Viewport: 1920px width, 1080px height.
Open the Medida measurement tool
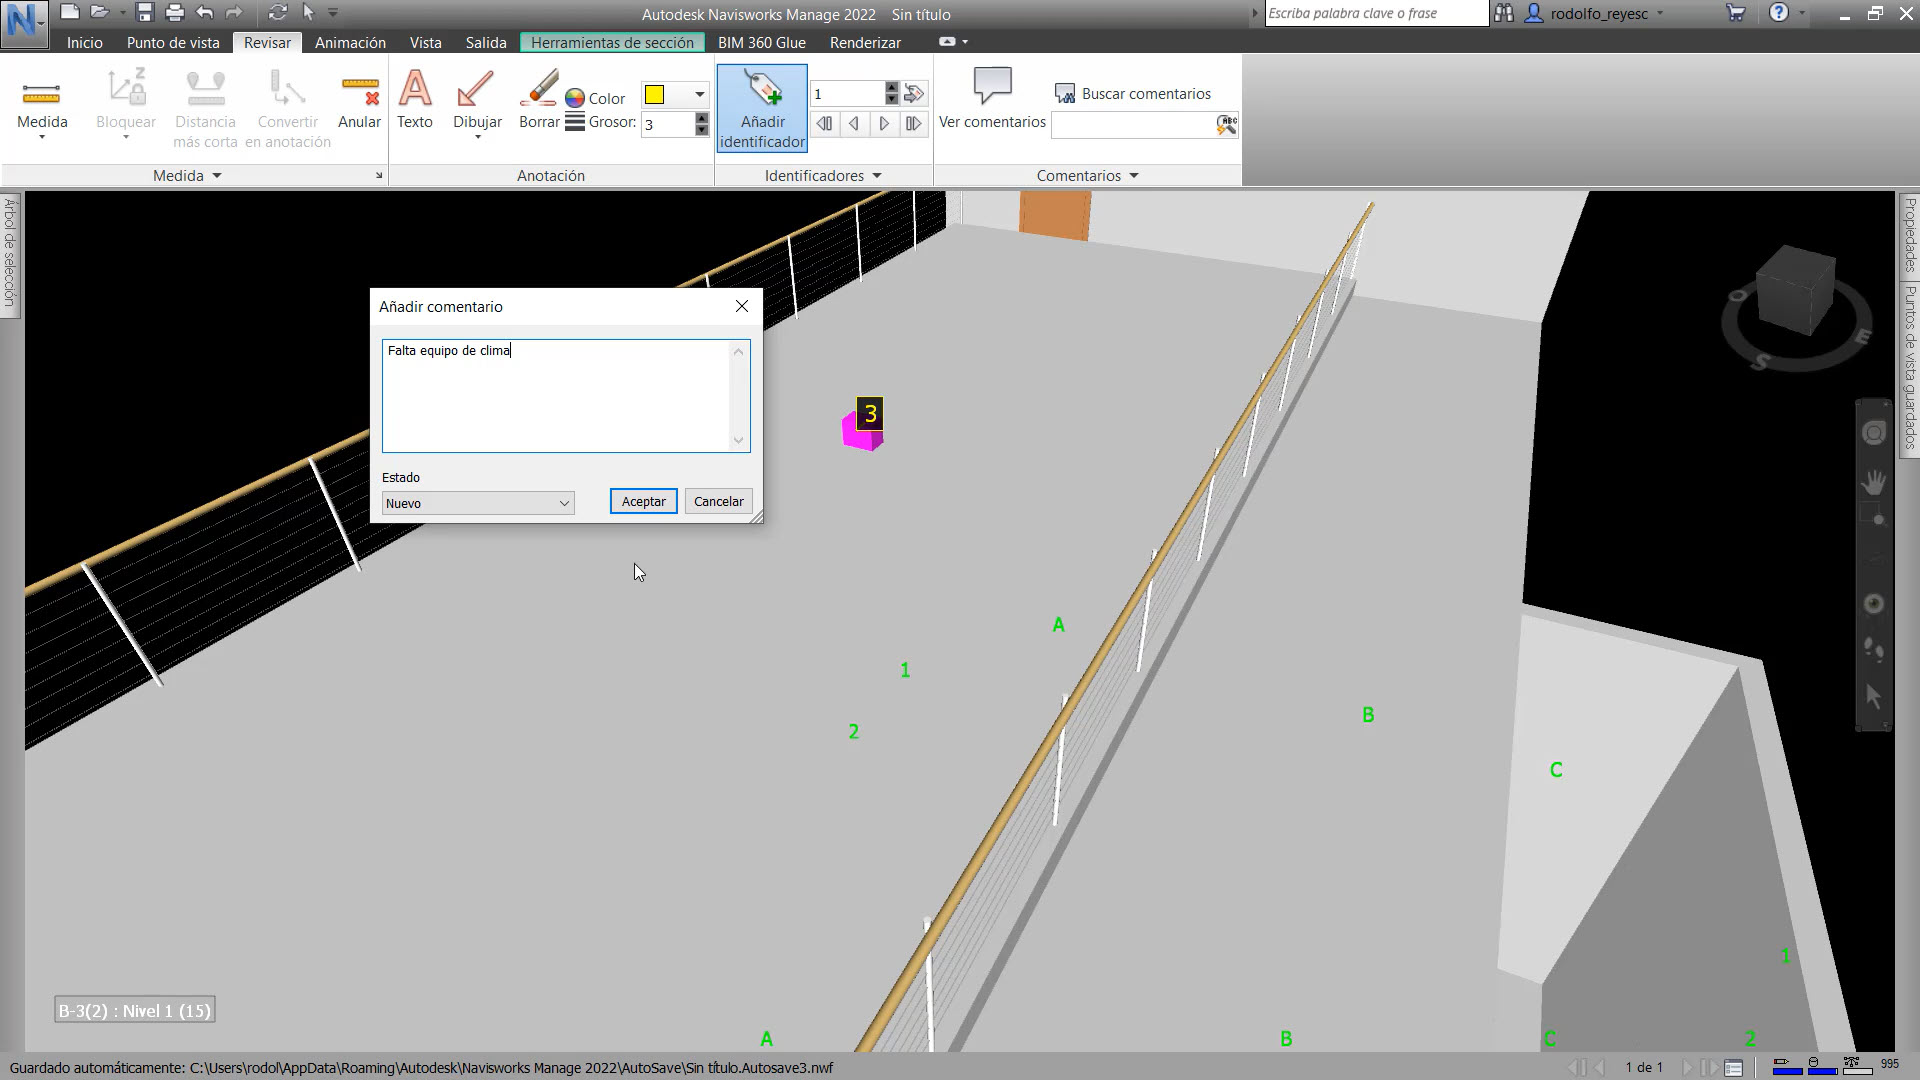tap(42, 100)
